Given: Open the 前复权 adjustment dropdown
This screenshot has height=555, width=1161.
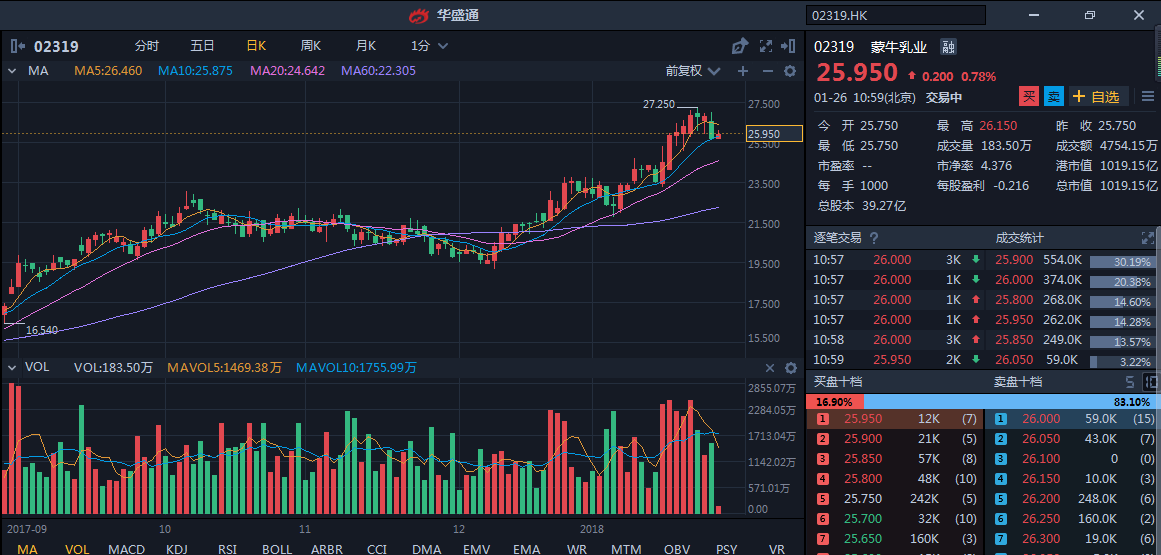Looking at the screenshot, I should click(x=698, y=71).
